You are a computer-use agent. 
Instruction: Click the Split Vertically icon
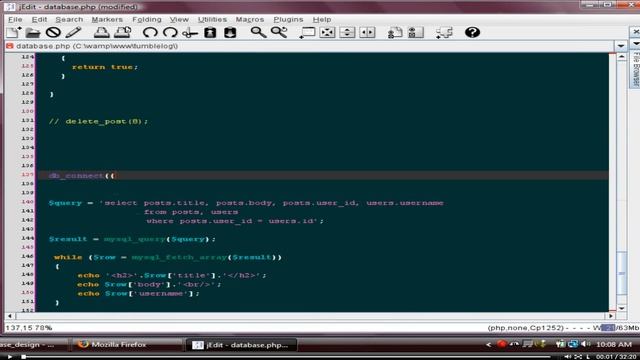[367, 32]
